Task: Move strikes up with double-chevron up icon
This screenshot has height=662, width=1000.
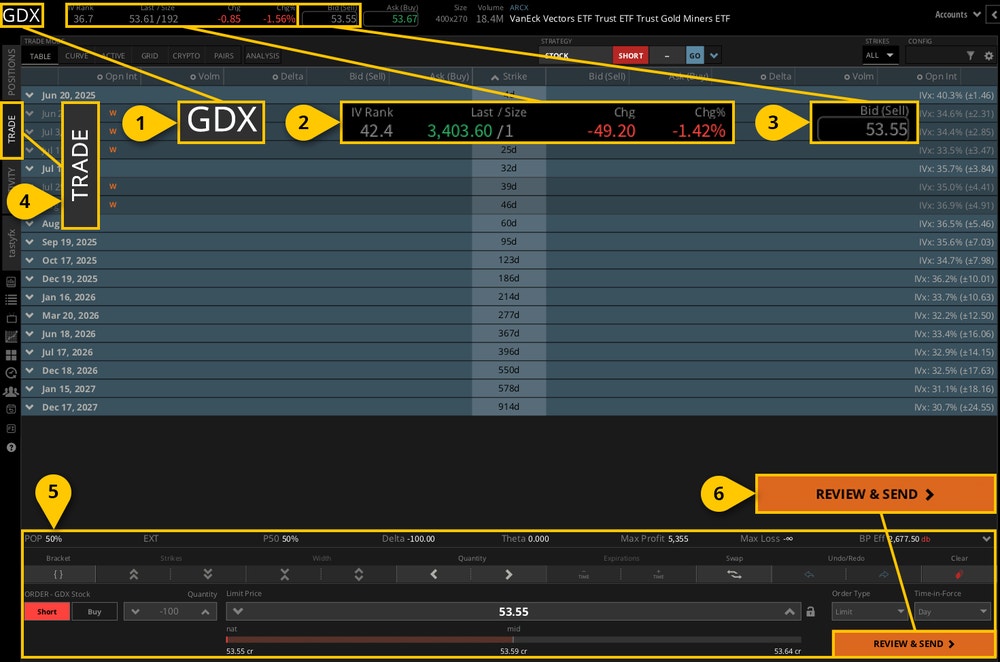Action: pos(133,574)
